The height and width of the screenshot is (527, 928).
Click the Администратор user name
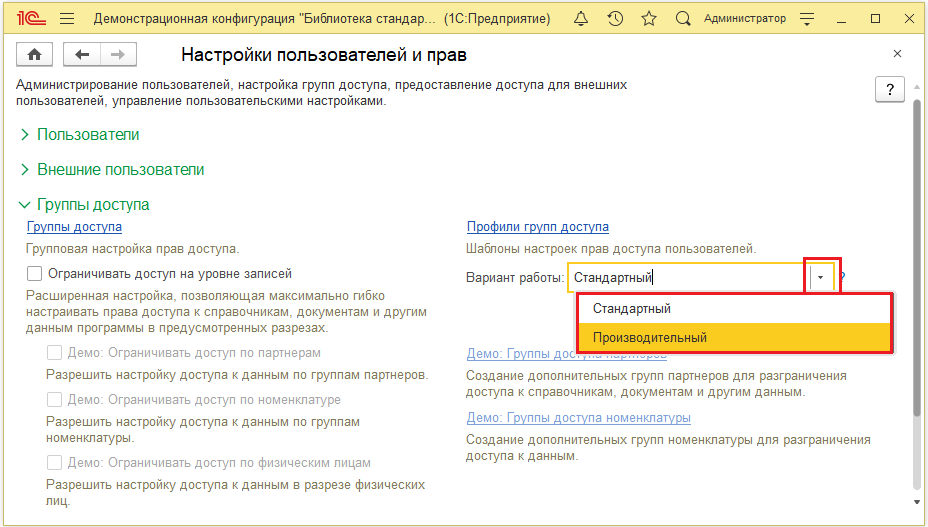(x=745, y=19)
